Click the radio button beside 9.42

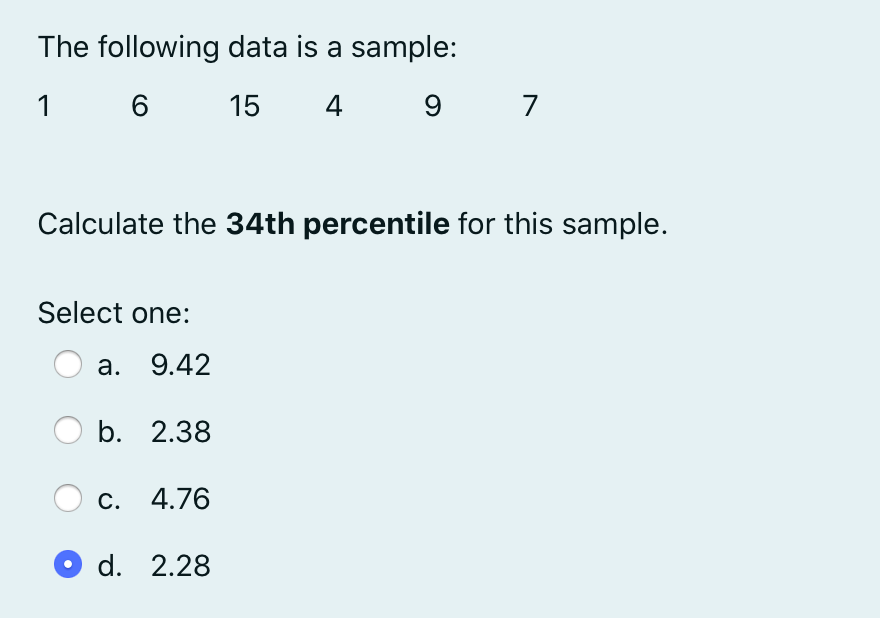[68, 364]
